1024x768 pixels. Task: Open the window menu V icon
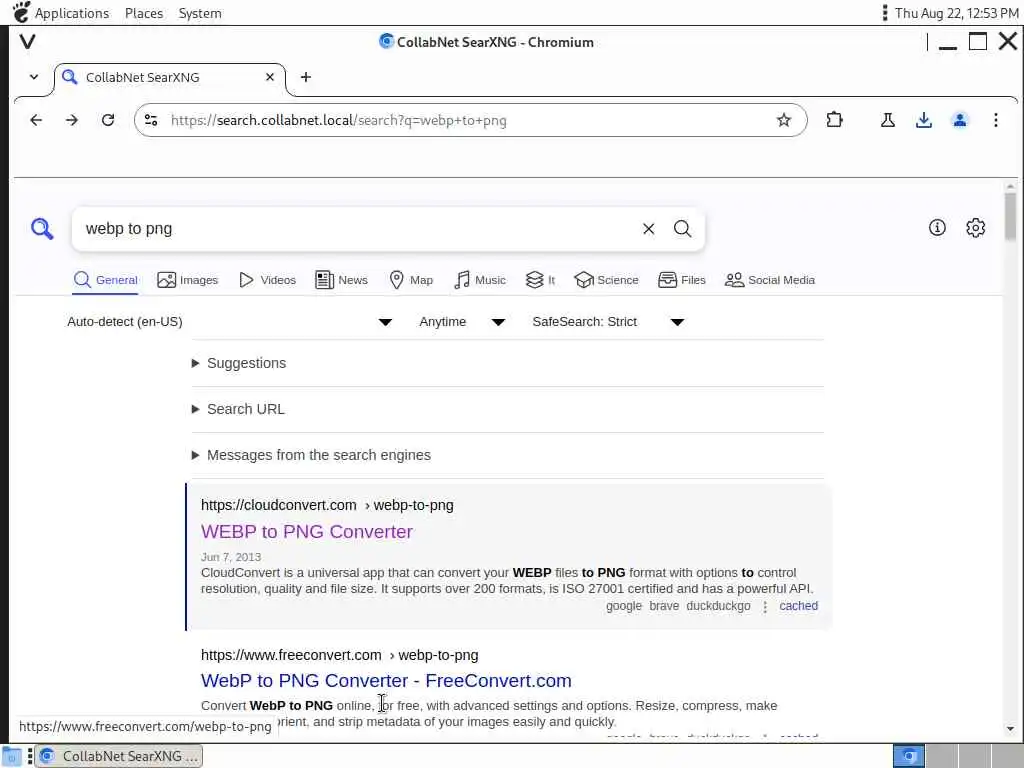[x=27, y=42]
